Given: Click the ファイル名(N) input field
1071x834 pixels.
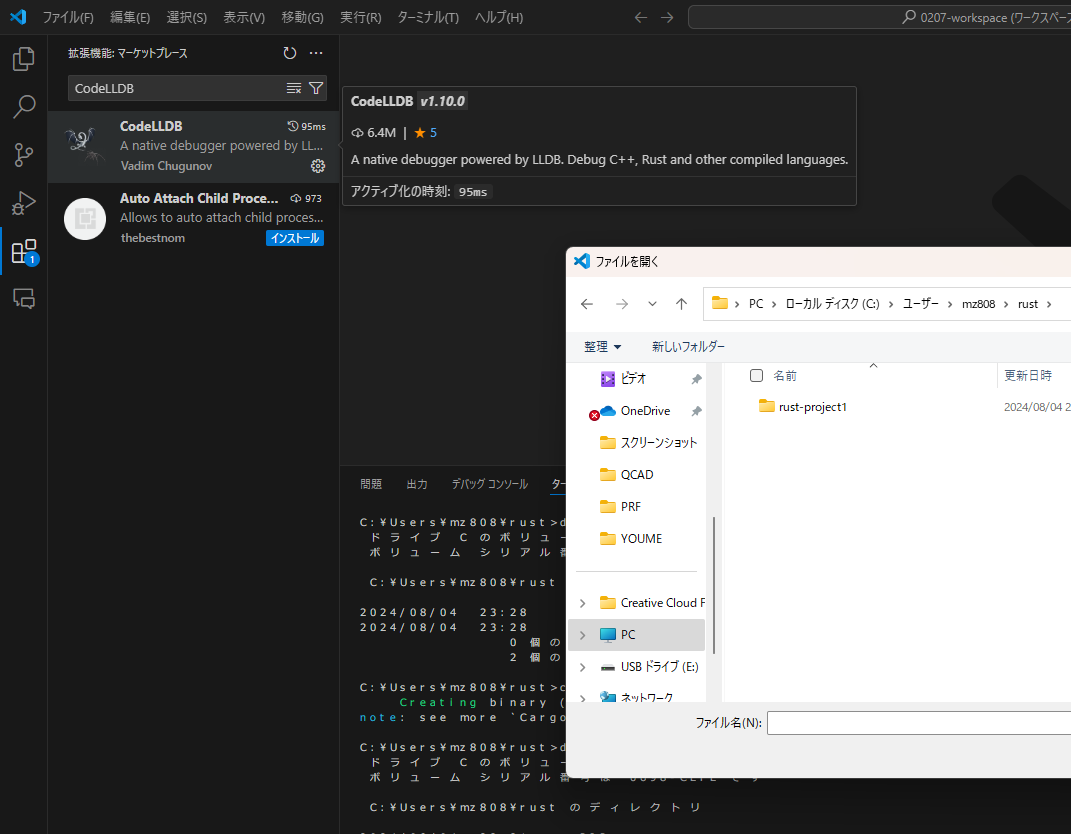Looking at the screenshot, I should 919,723.
